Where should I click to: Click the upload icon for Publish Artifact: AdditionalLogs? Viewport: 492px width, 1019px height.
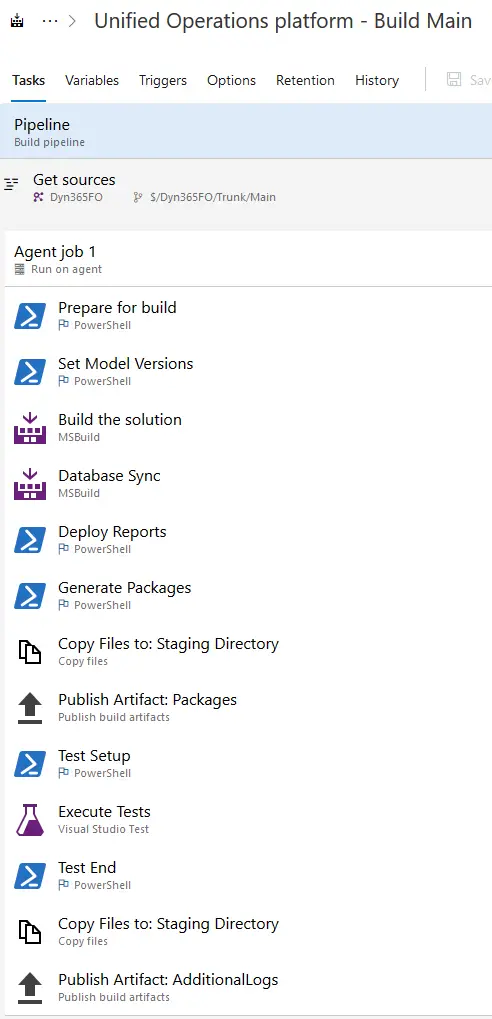coord(30,988)
